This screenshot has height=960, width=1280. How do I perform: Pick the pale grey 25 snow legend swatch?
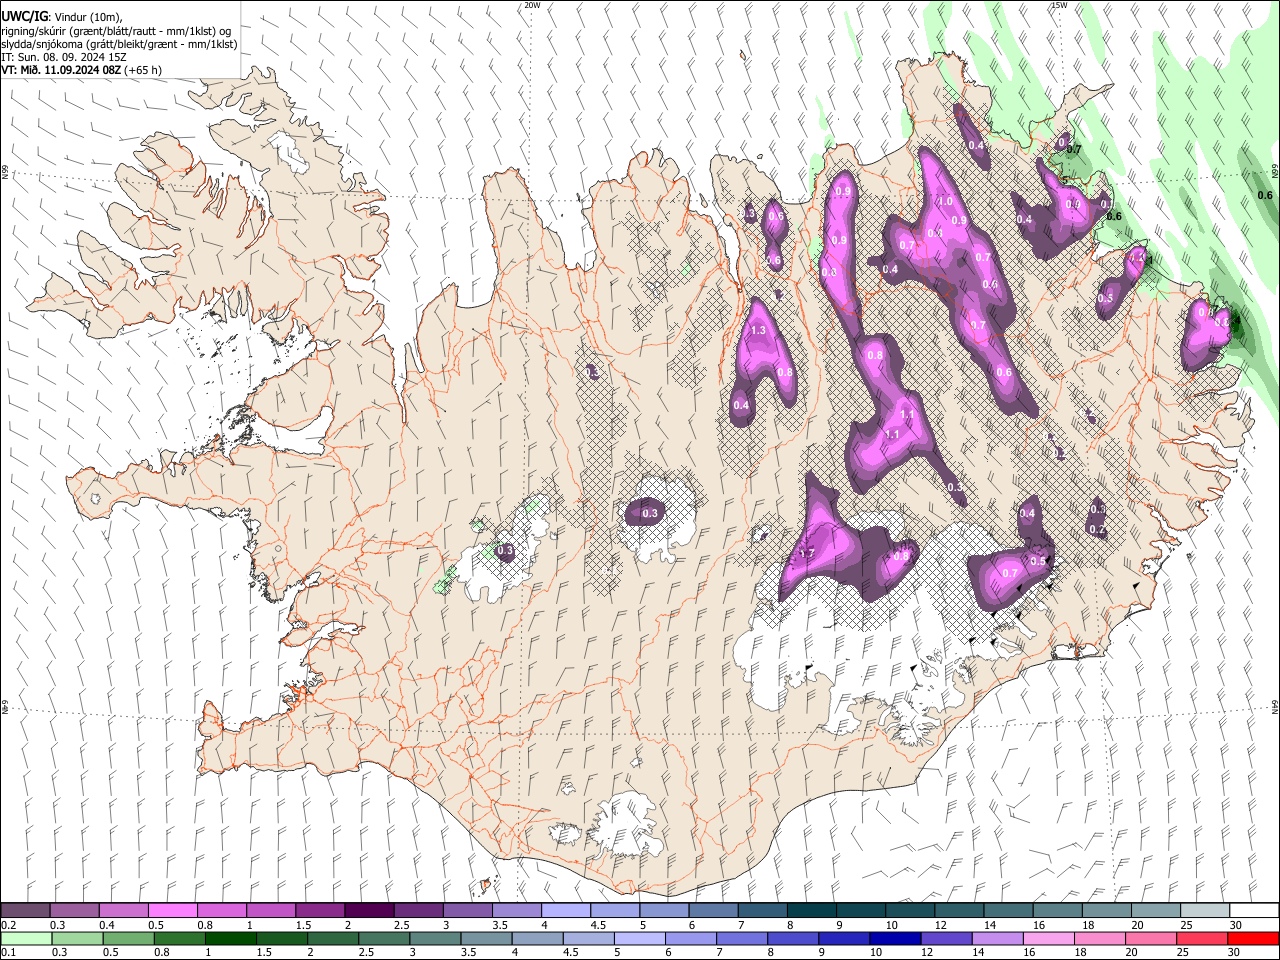1205,911
